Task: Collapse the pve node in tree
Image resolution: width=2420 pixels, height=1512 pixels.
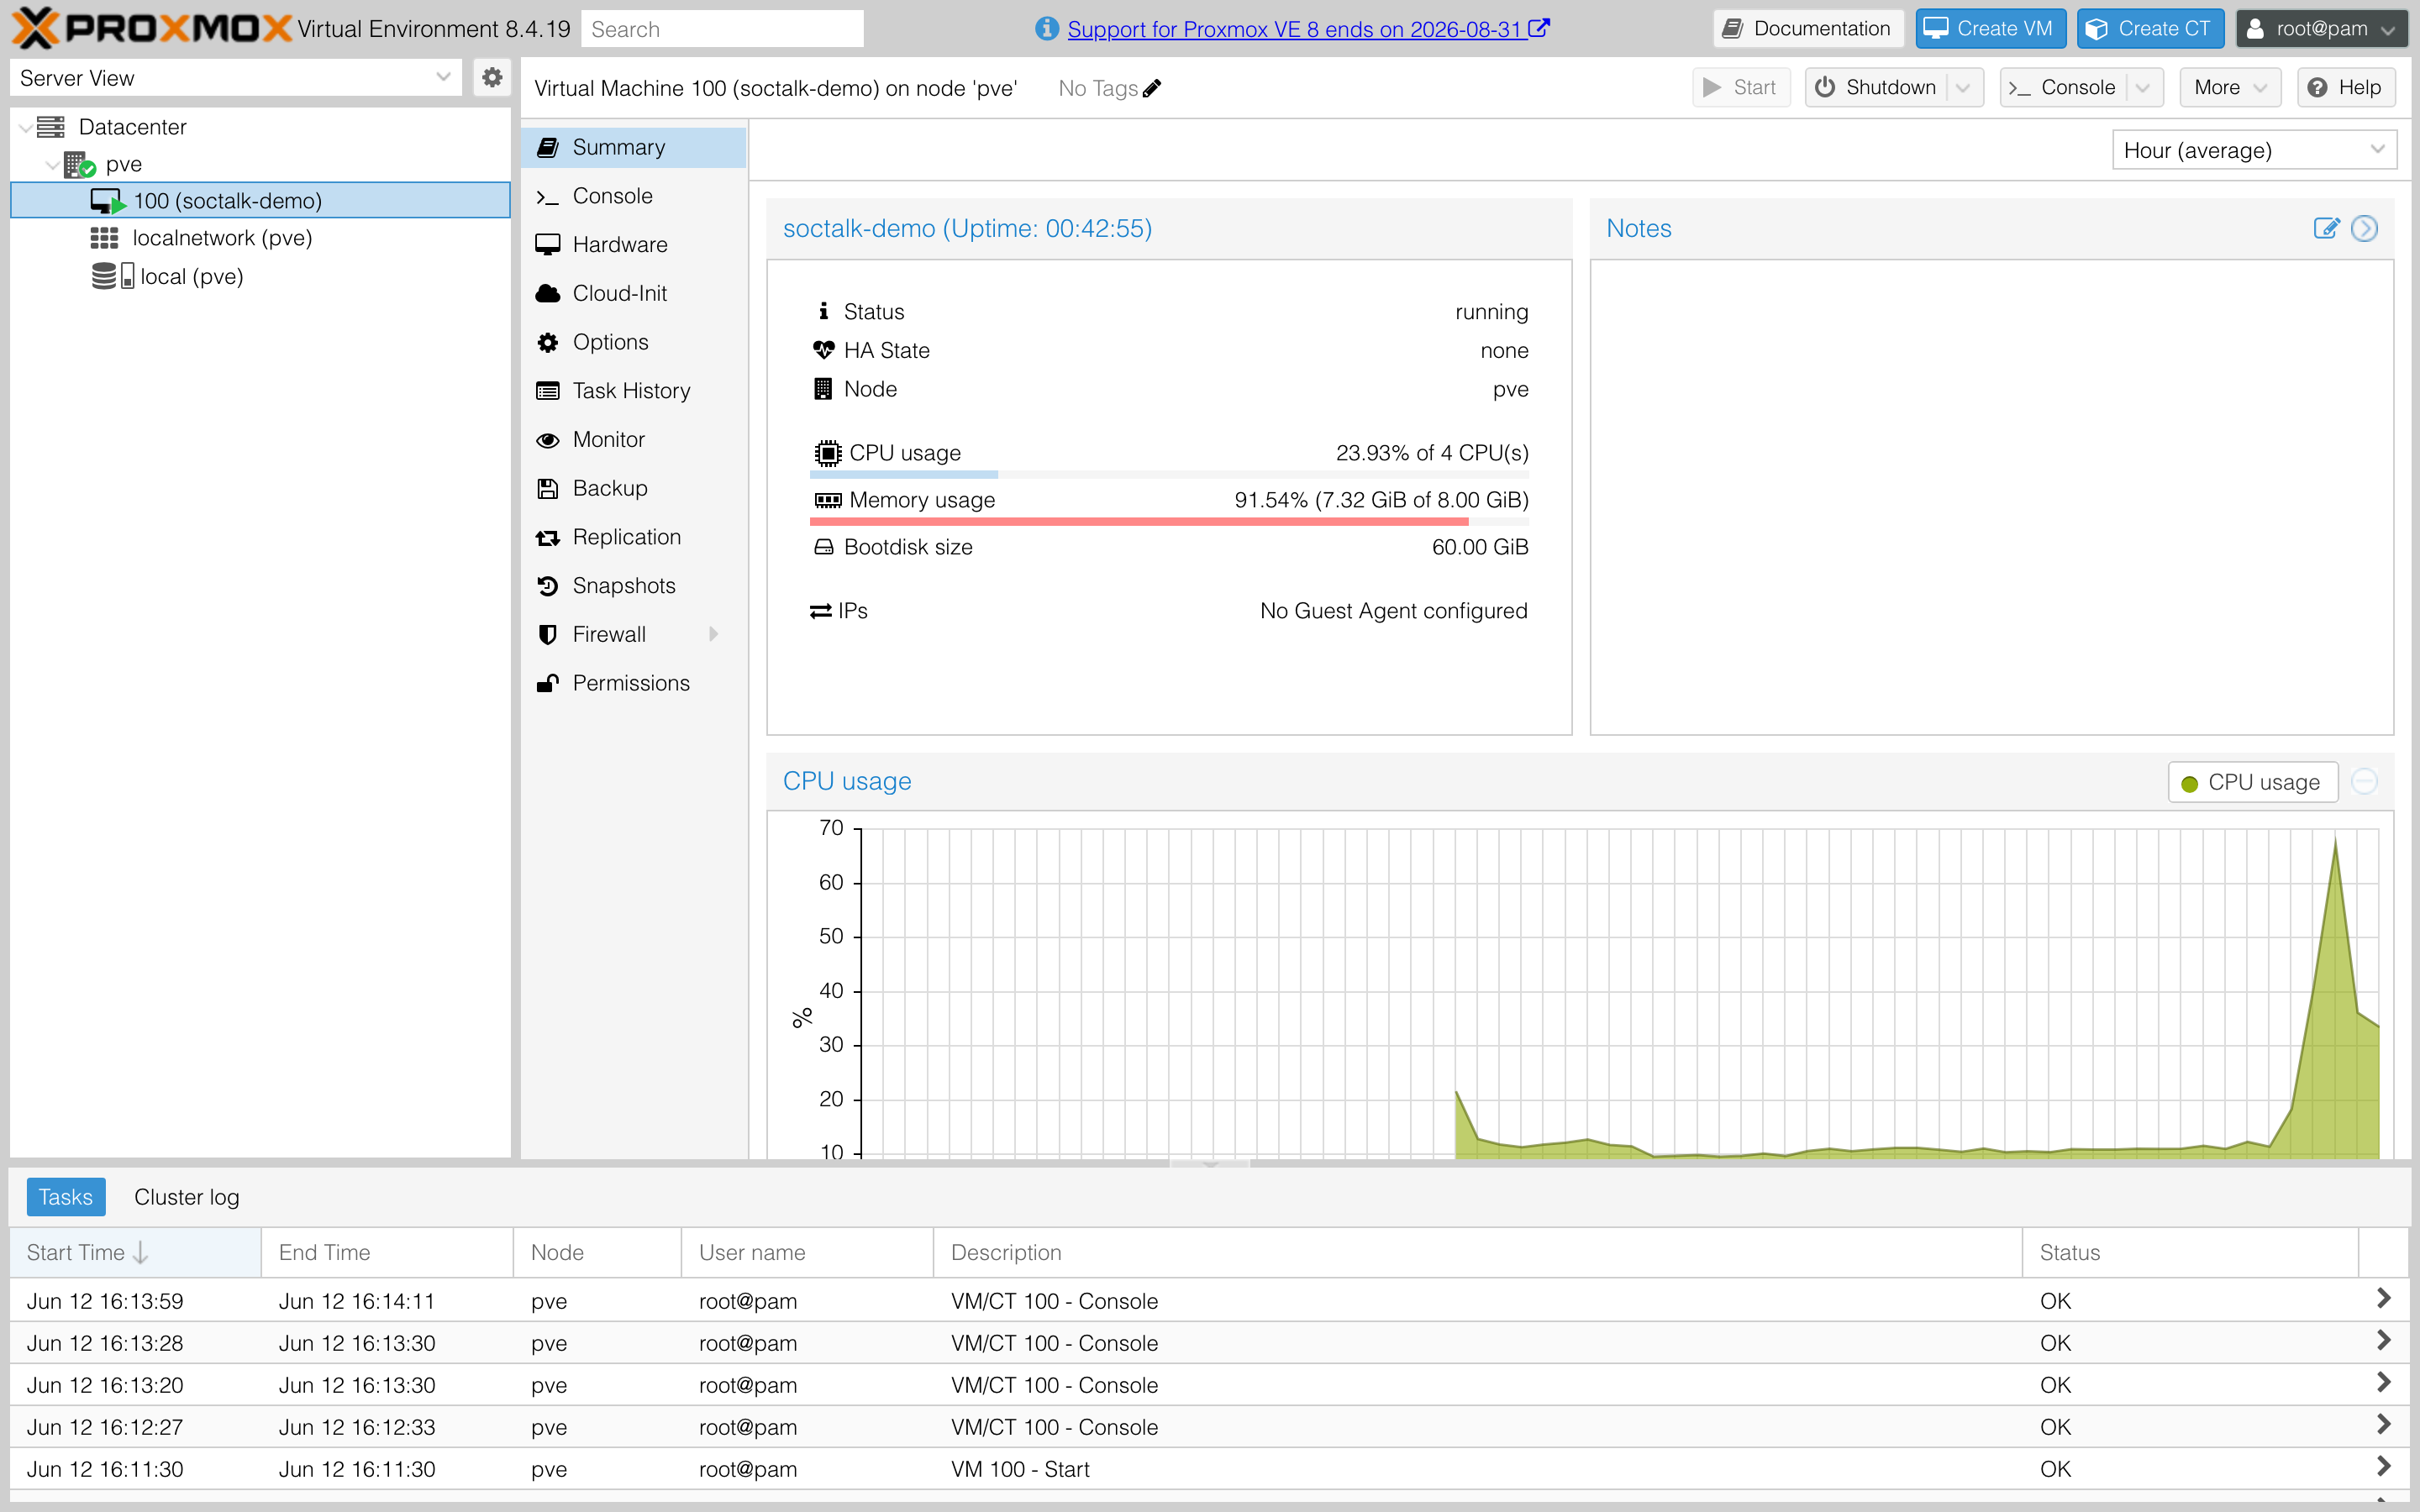Action: [x=52, y=165]
